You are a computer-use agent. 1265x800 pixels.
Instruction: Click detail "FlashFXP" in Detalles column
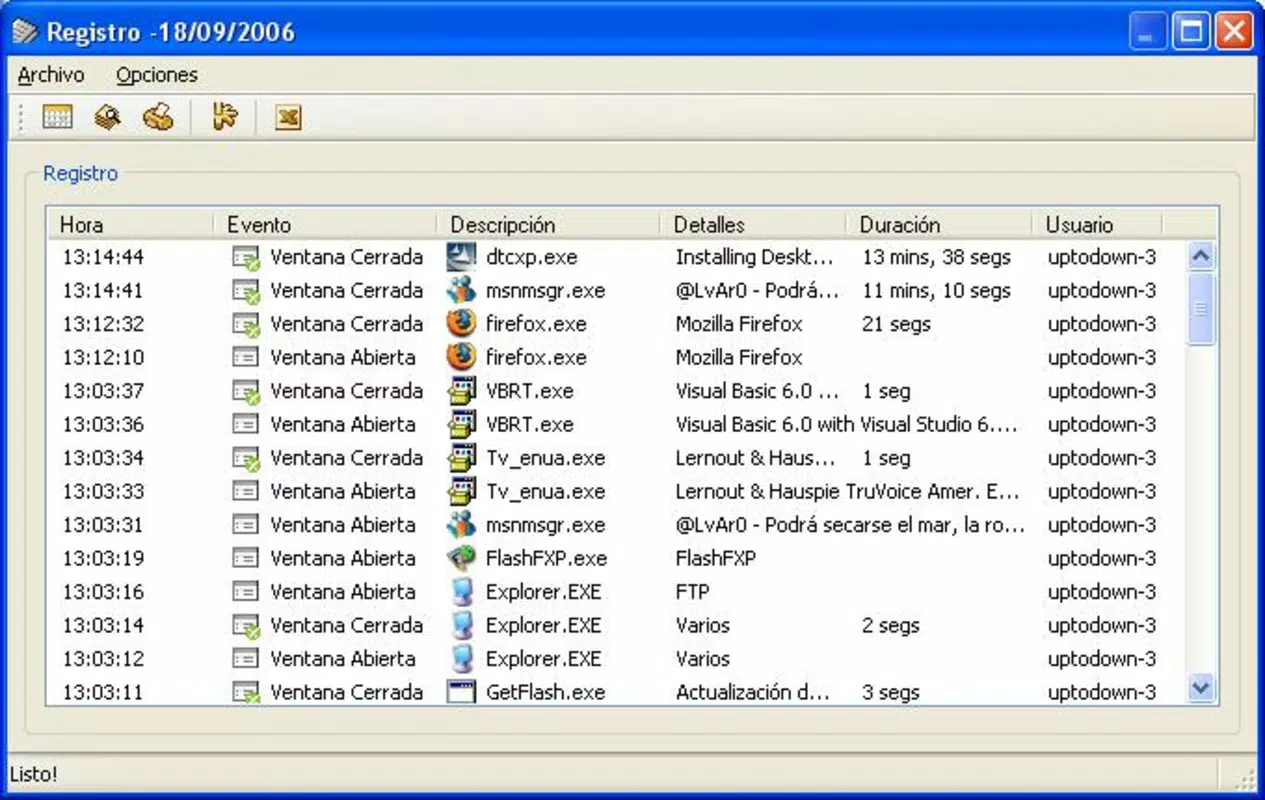715,558
